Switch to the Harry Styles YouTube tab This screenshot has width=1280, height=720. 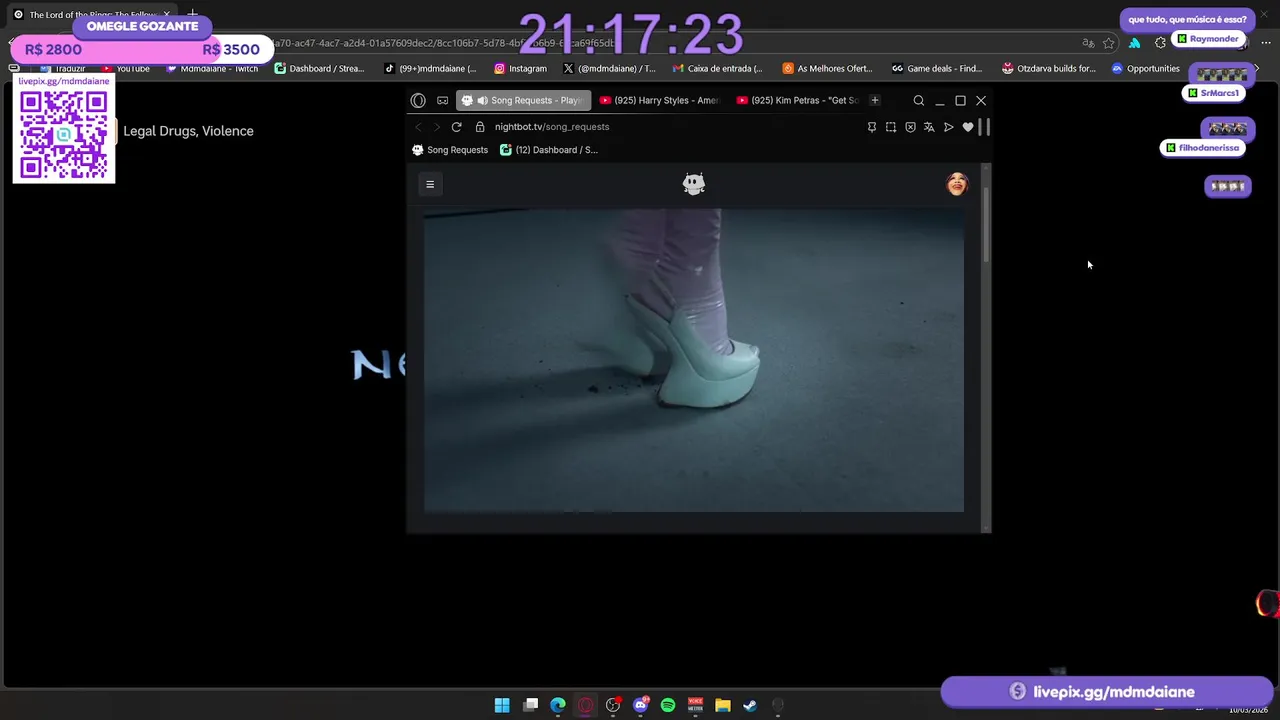660,100
